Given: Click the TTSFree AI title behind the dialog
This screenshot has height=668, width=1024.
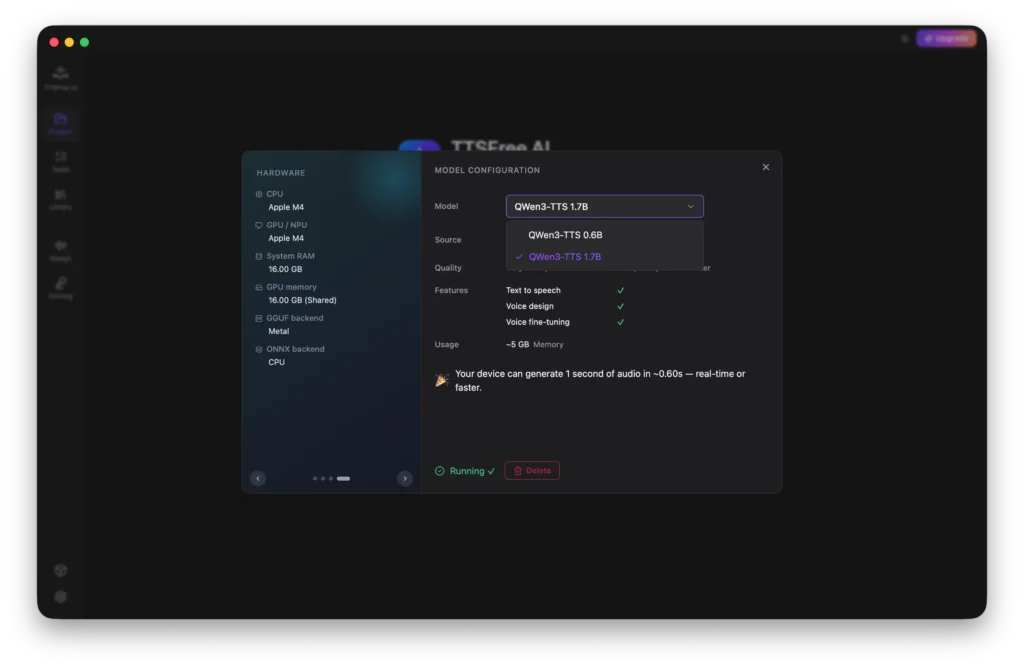Looking at the screenshot, I should (x=501, y=146).
